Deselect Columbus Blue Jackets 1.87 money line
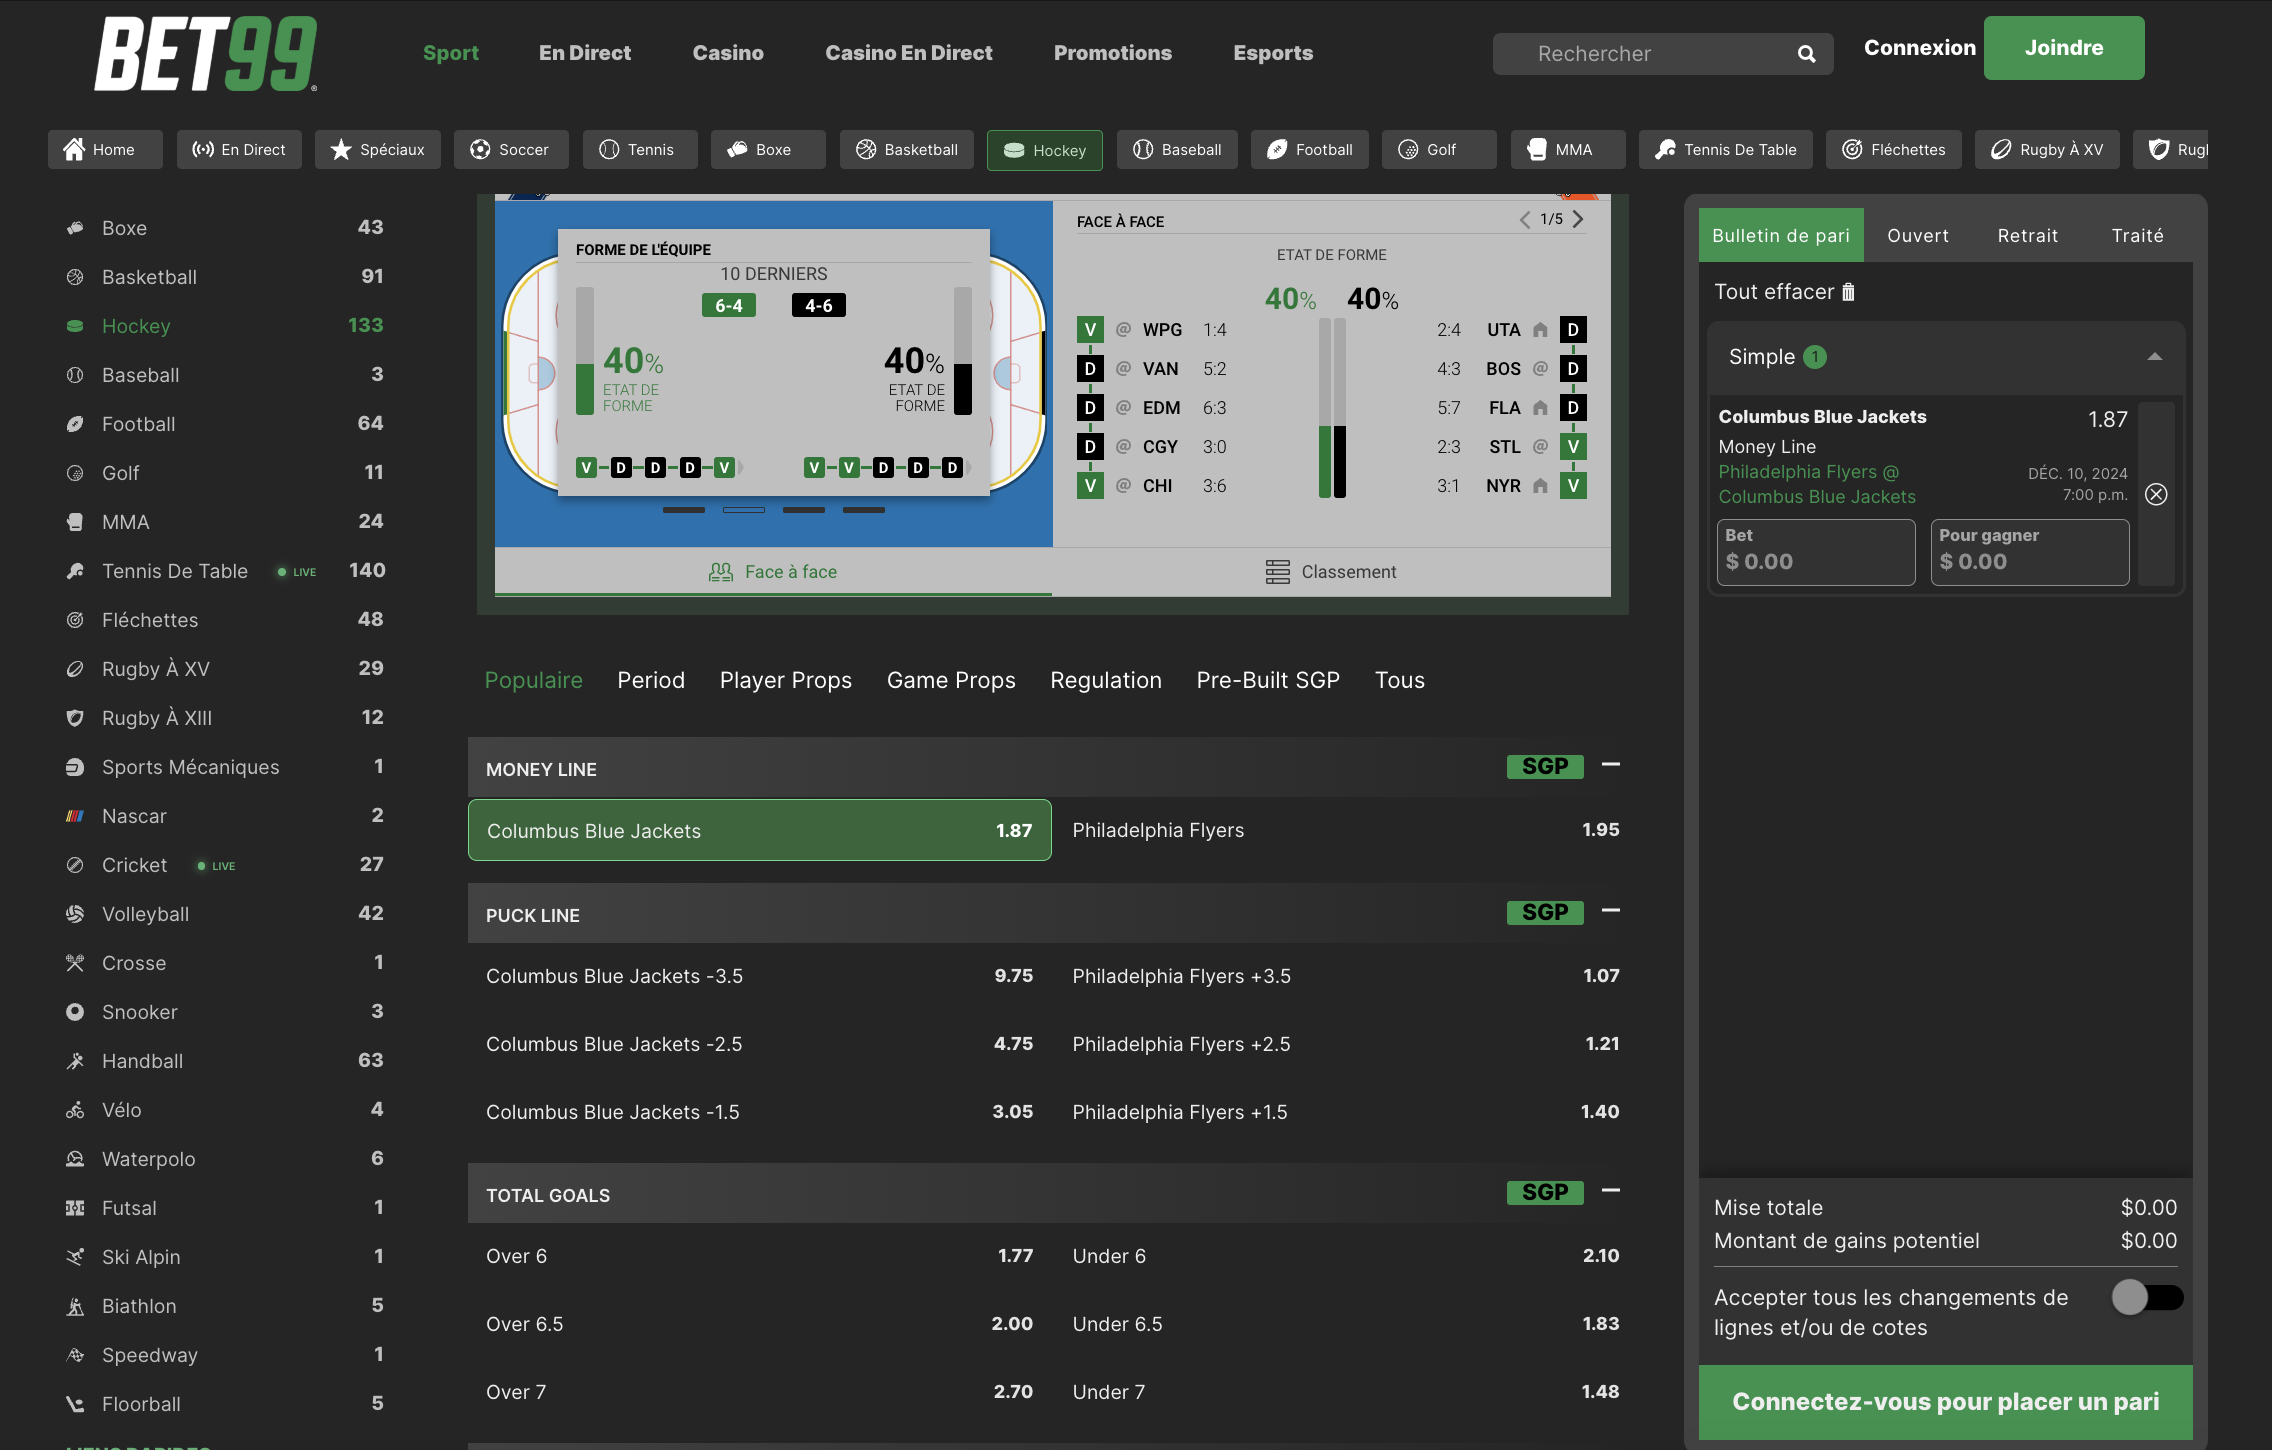The height and width of the screenshot is (1450, 2272). (759, 830)
